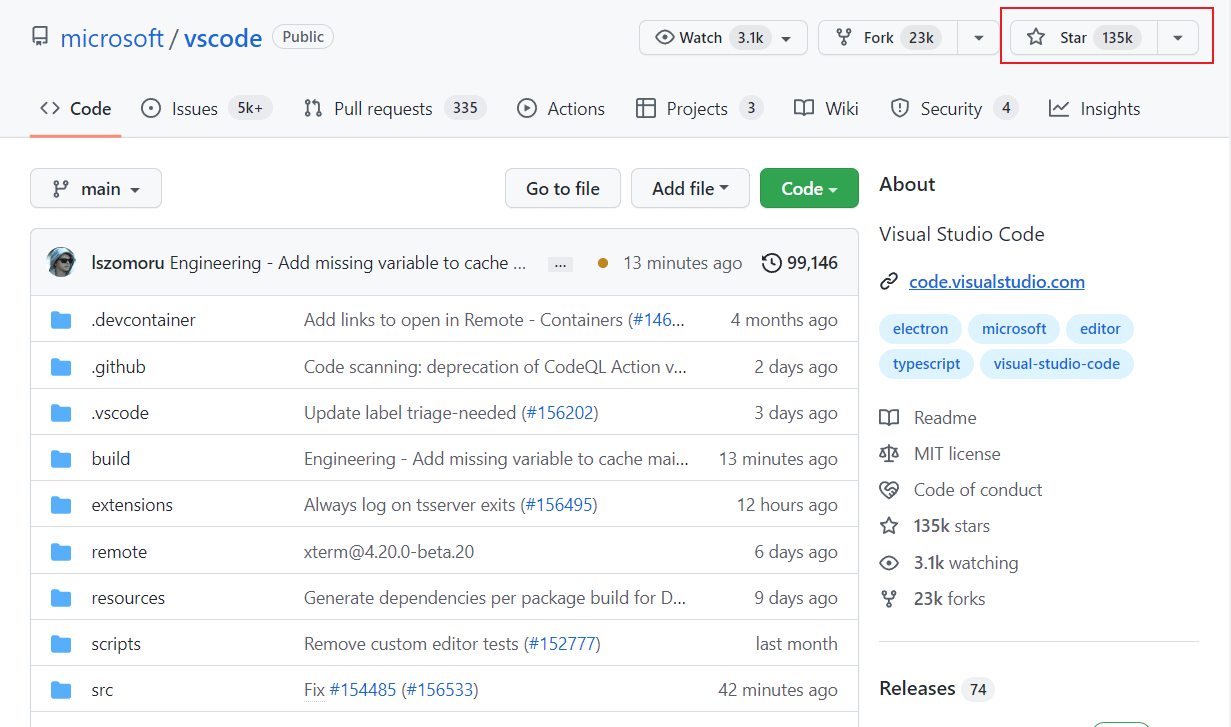
Task: Select the electron topic tag
Action: coord(920,329)
